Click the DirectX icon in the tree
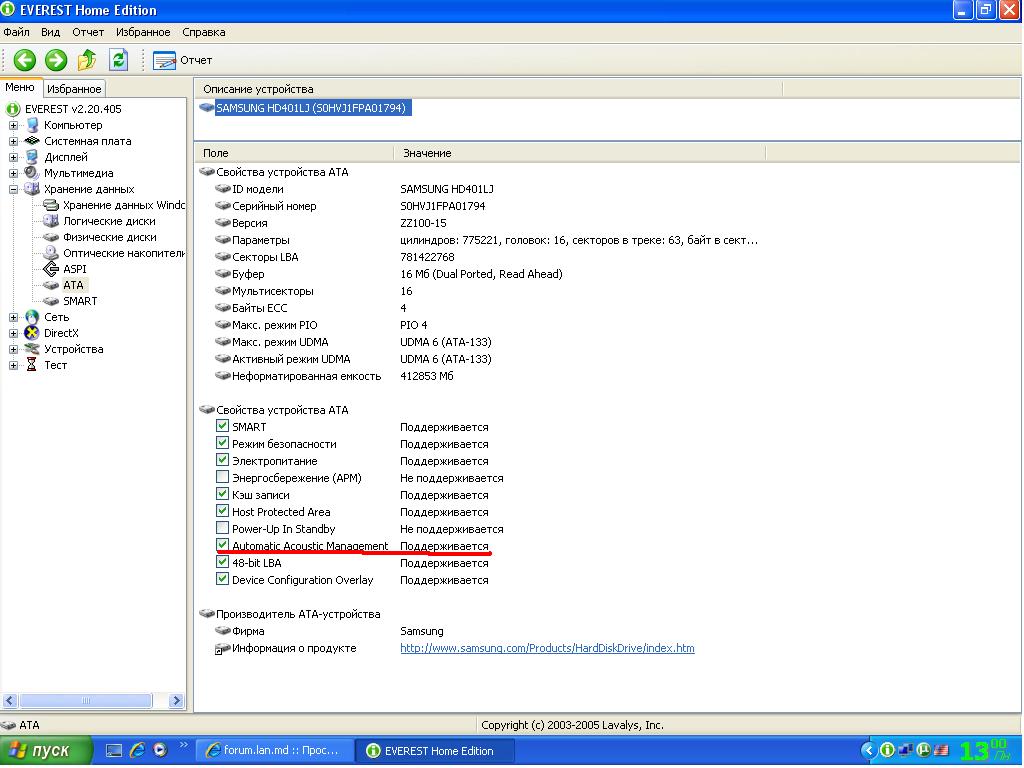 (x=32, y=333)
